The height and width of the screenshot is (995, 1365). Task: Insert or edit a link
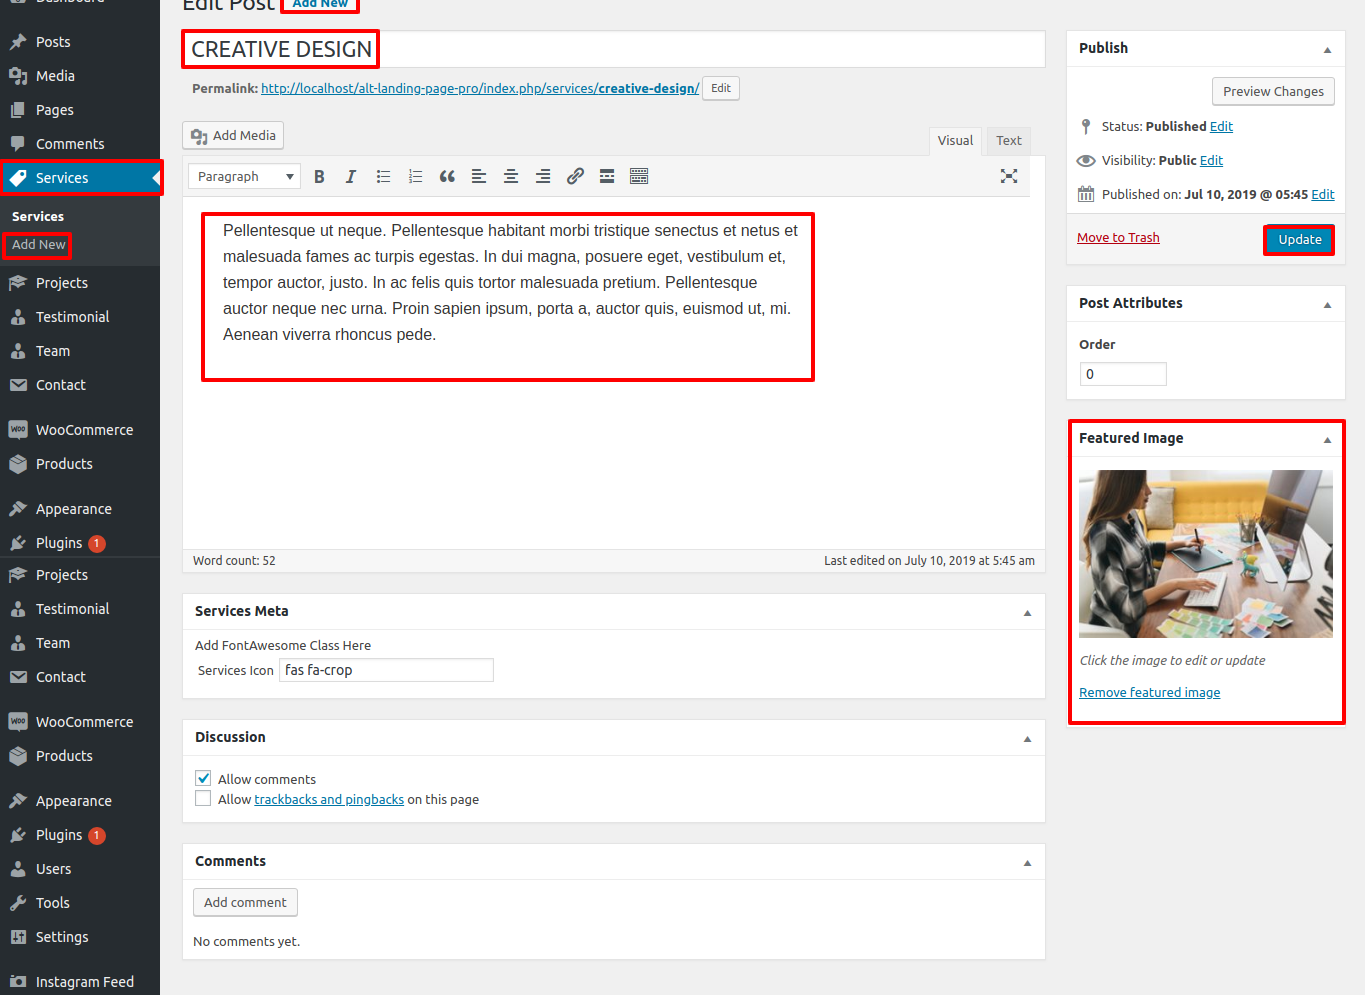(x=575, y=177)
